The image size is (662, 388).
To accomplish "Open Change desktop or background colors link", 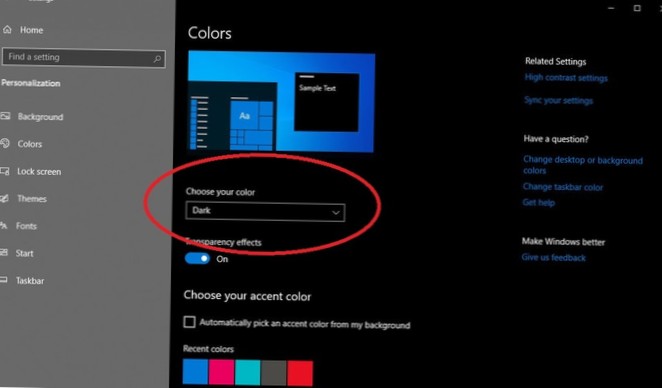I will coord(583,165).
